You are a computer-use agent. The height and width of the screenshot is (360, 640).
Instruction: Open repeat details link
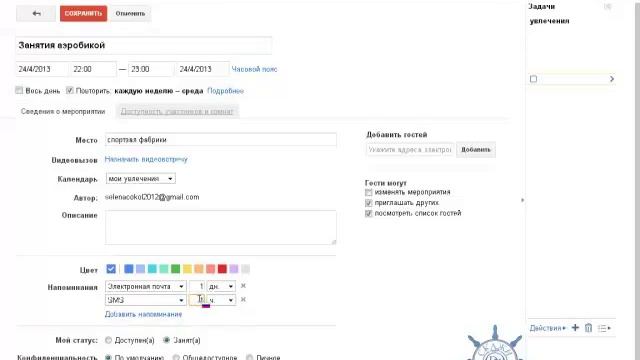pos(225,91)
